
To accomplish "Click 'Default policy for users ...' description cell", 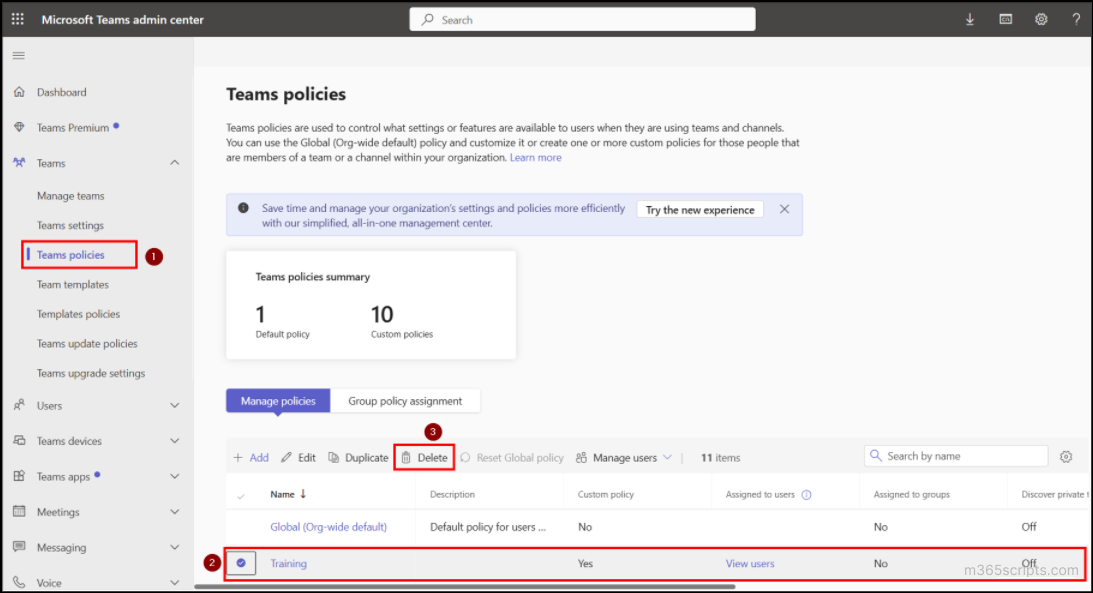I will point(488,527).
